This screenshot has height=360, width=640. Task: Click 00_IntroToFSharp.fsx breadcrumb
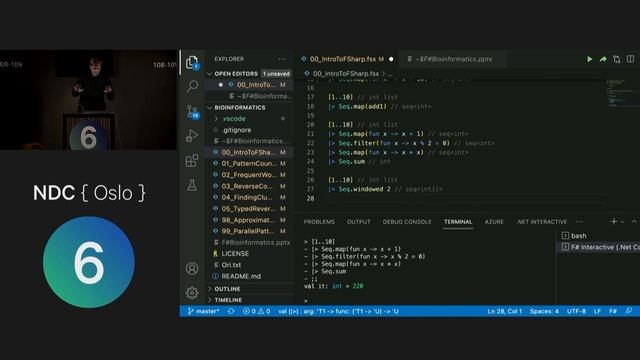tap(346, 74)
